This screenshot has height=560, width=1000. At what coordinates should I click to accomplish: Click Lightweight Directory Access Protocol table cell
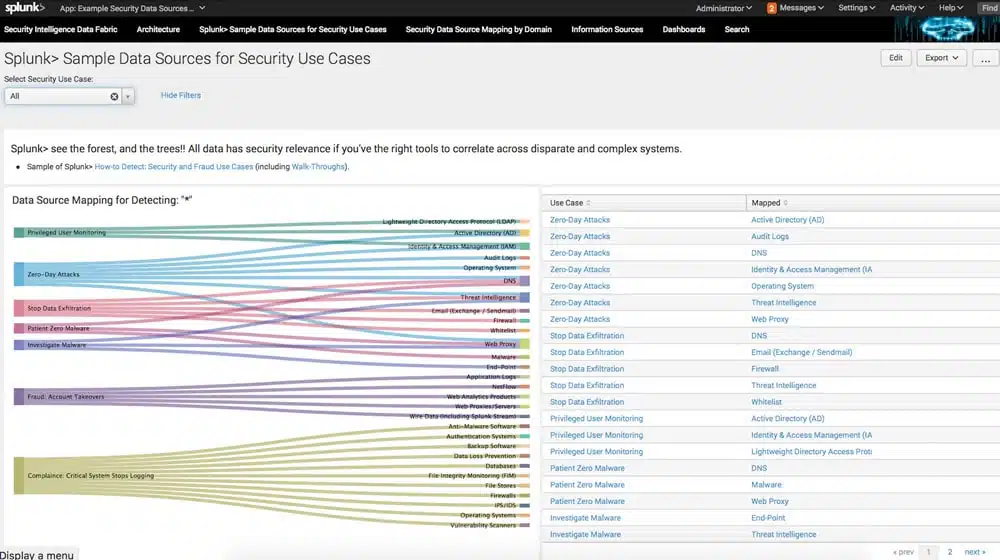811,452
